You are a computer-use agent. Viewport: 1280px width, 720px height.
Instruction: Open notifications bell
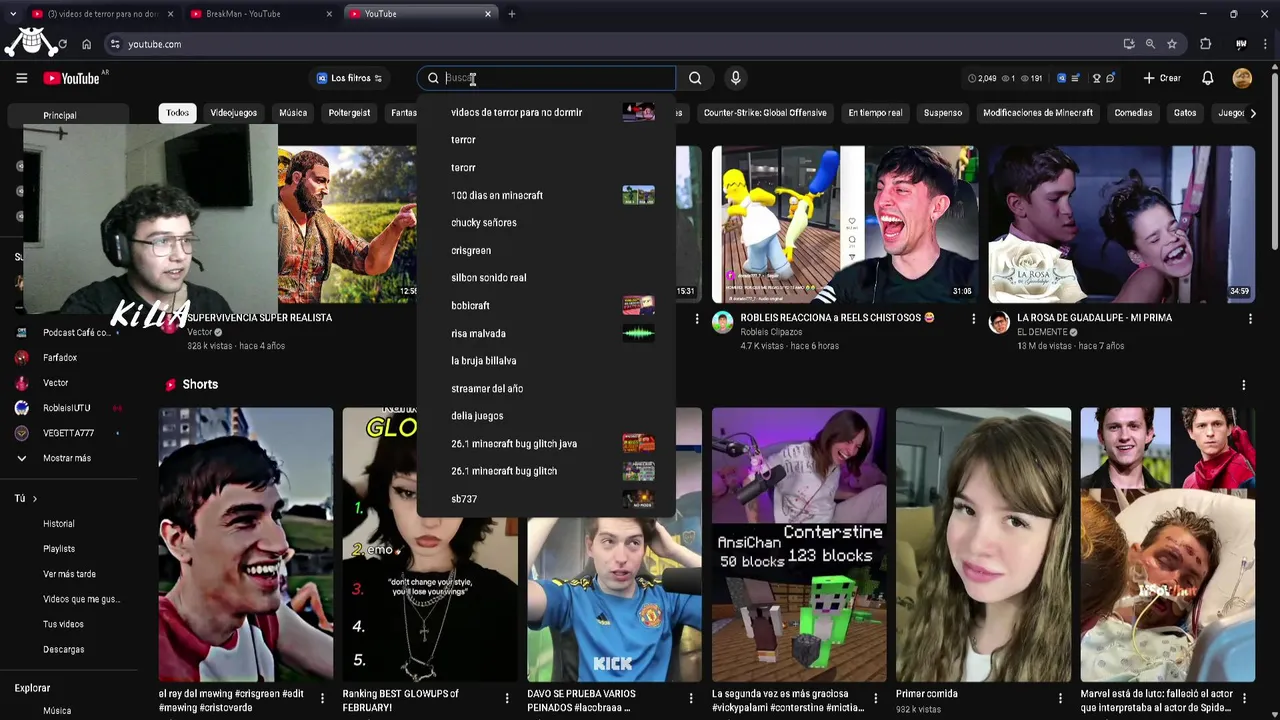pos(1207,78)
